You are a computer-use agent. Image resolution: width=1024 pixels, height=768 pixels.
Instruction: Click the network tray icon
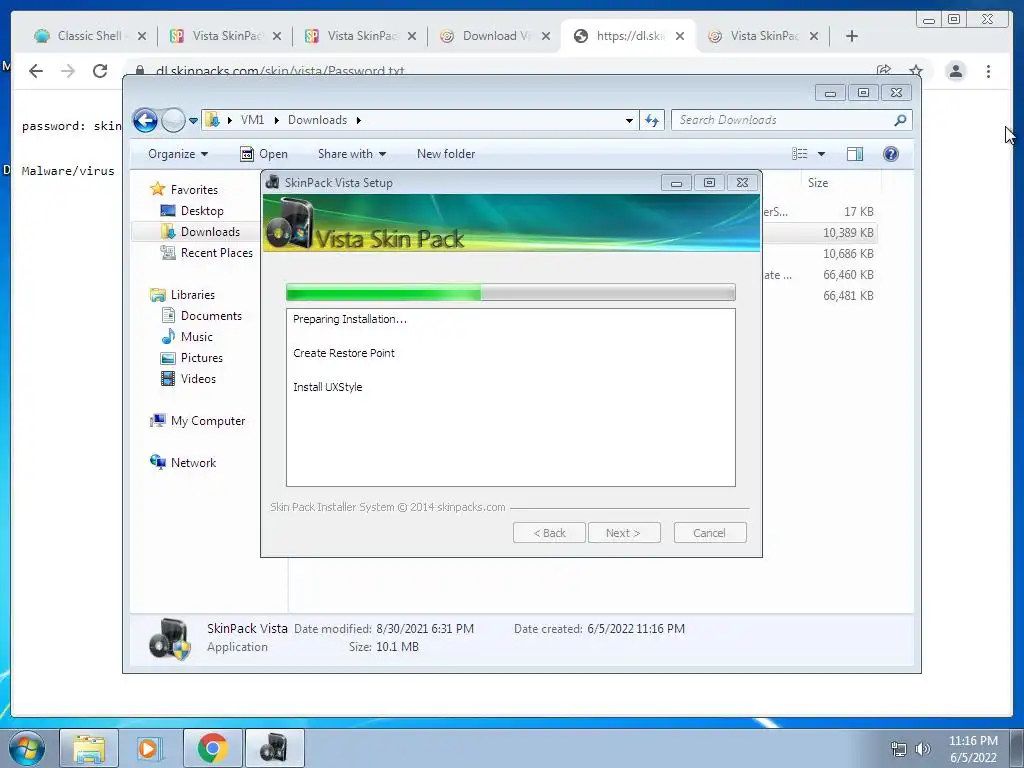899,749
